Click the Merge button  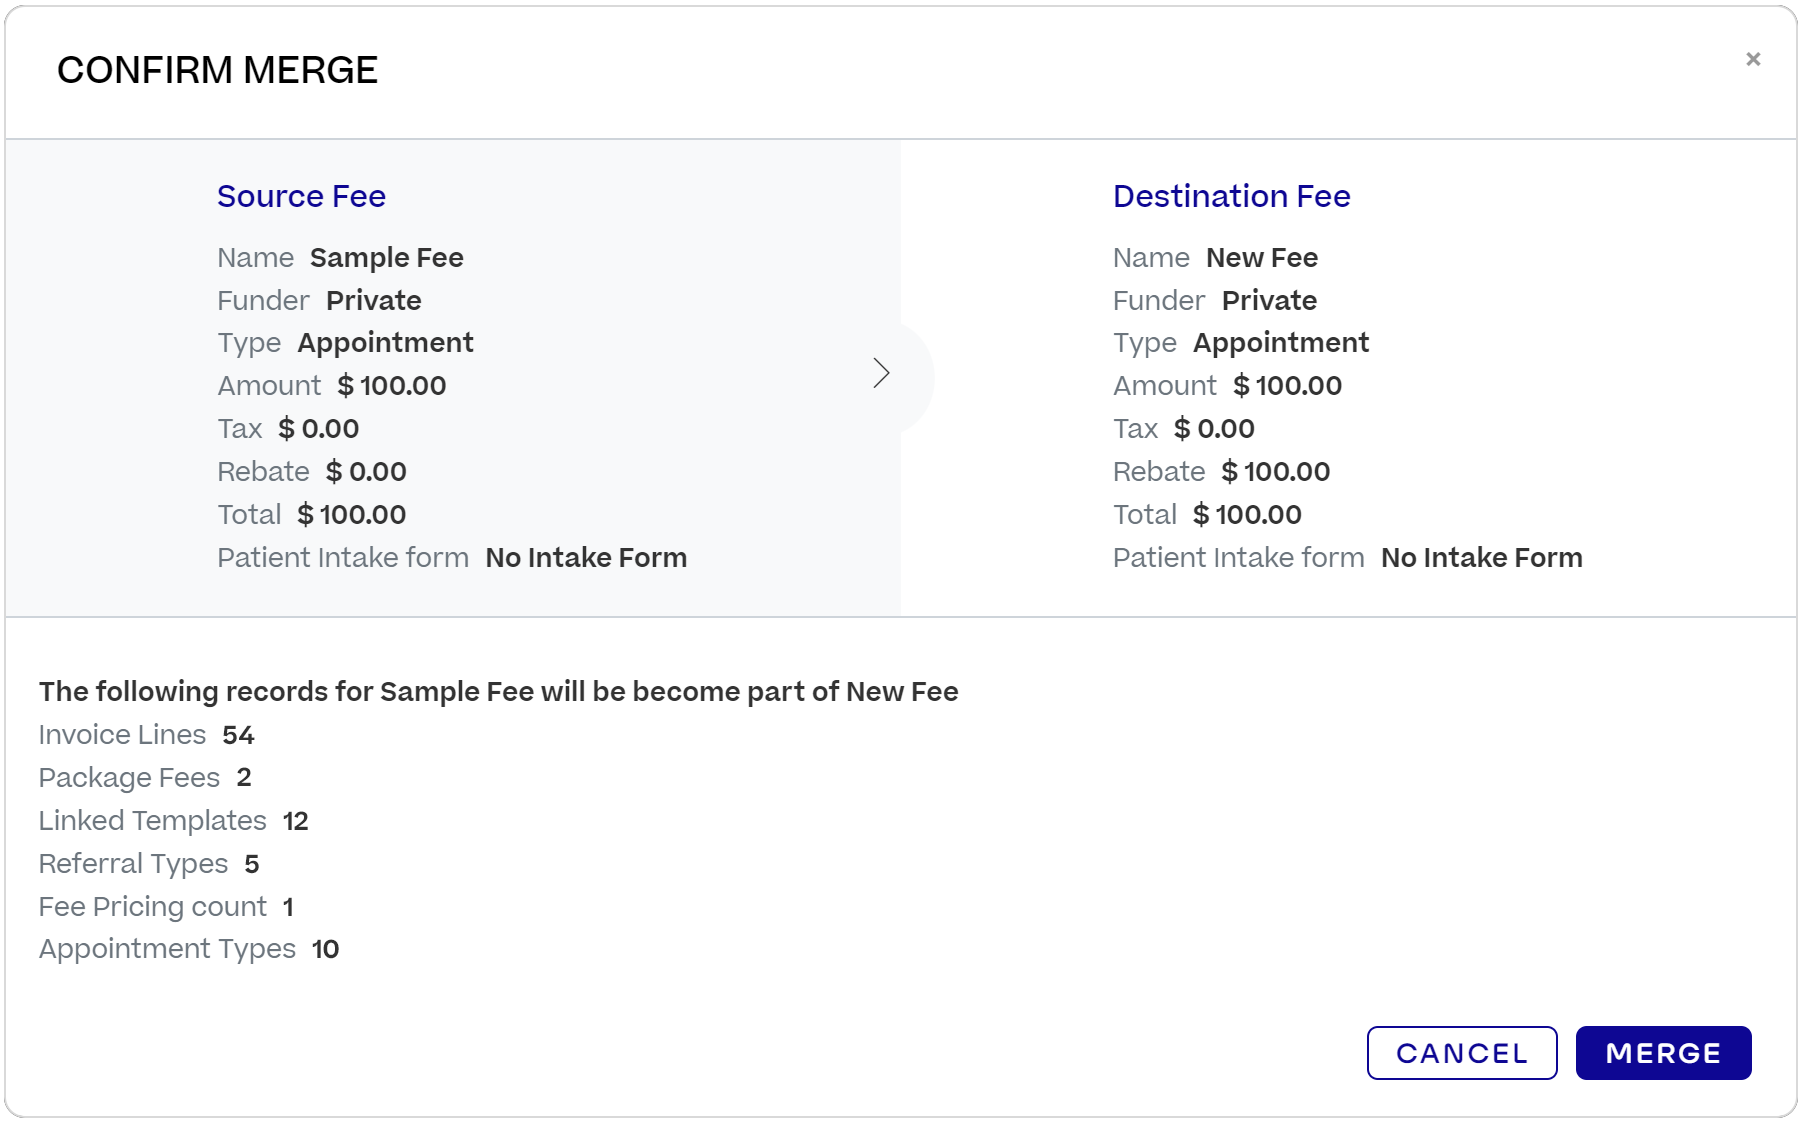pos(1663,1052)
